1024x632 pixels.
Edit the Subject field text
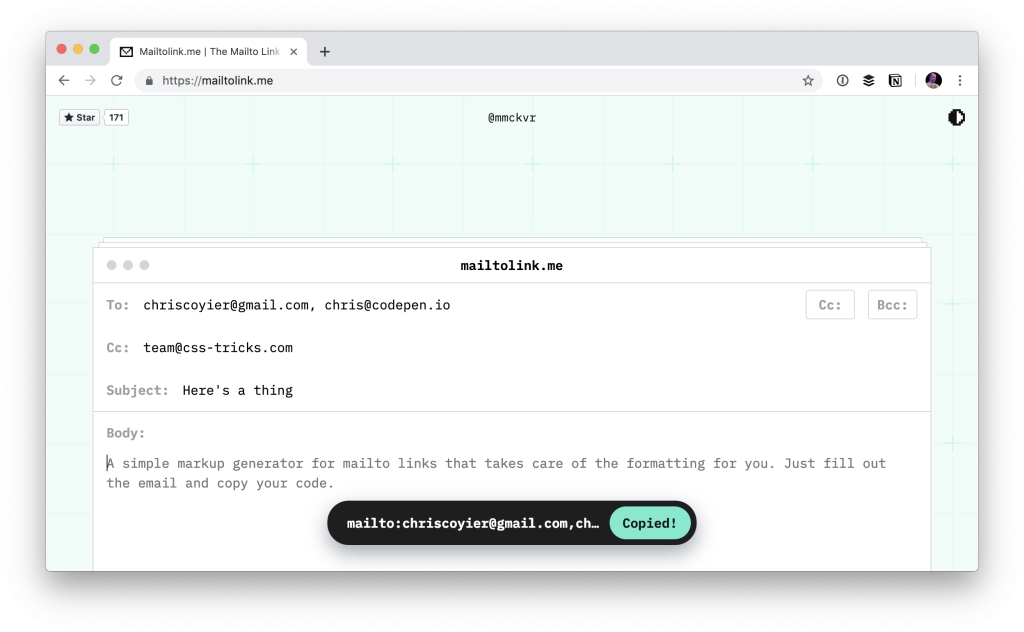pos(238,390)
